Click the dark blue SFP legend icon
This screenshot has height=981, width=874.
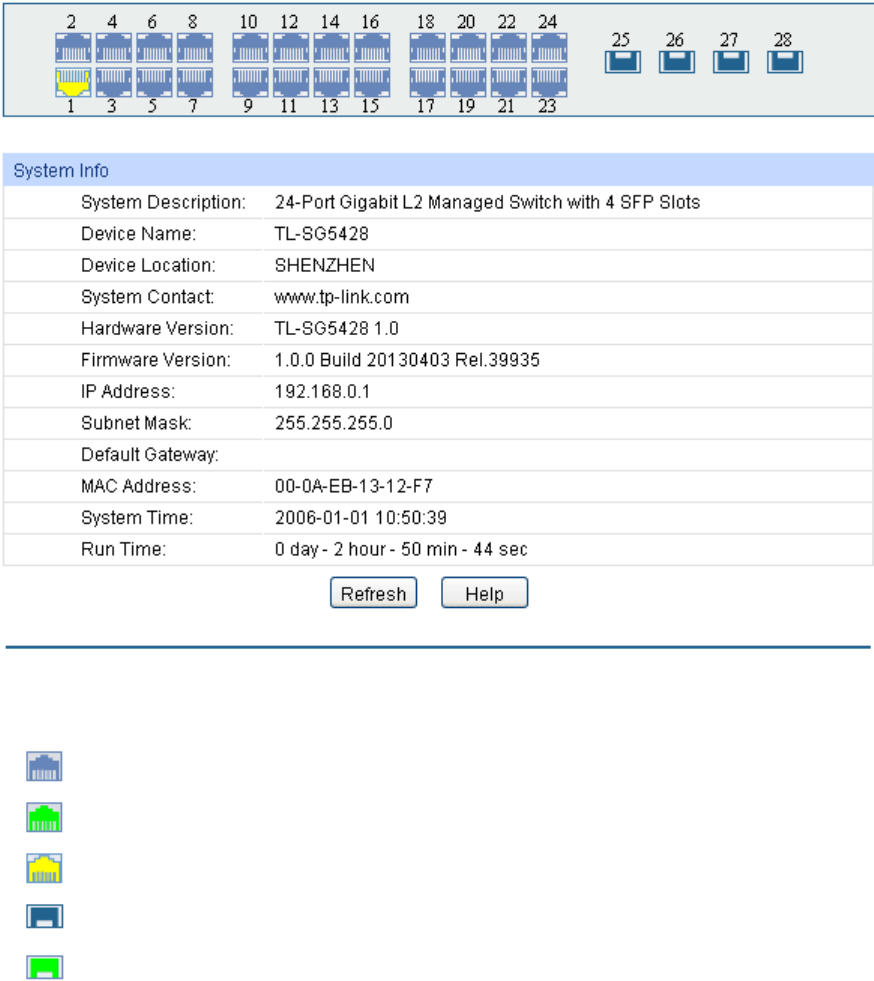point(44,916)
